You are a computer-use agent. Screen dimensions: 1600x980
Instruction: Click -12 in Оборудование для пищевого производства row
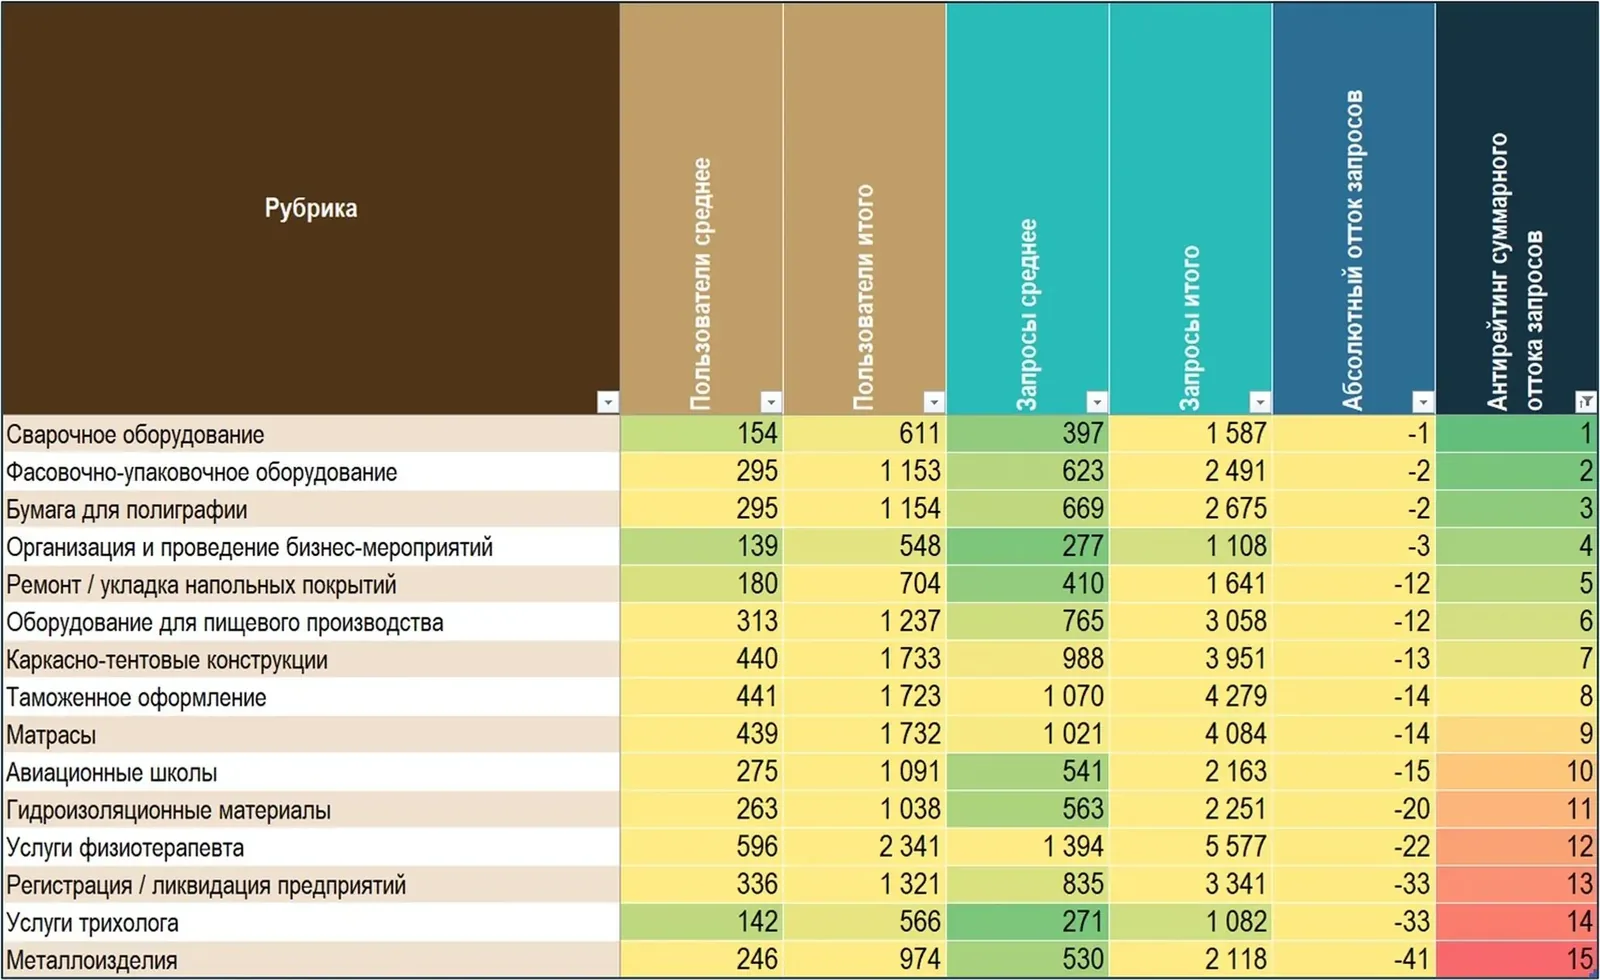click(x=1353, y=622)
